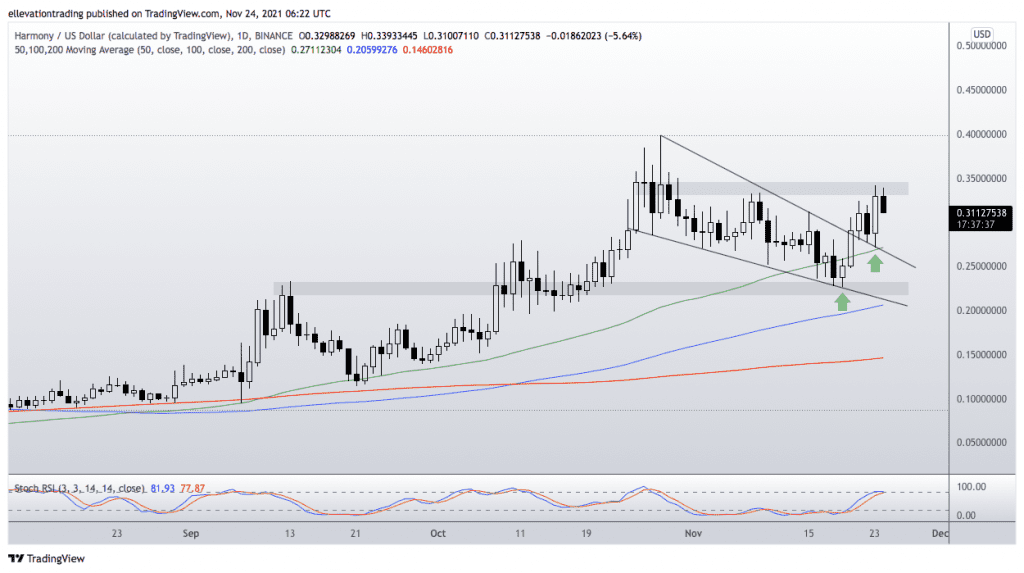Click the 11 date label on time axis
The image size is (1024, 573).
click(520, 533)
